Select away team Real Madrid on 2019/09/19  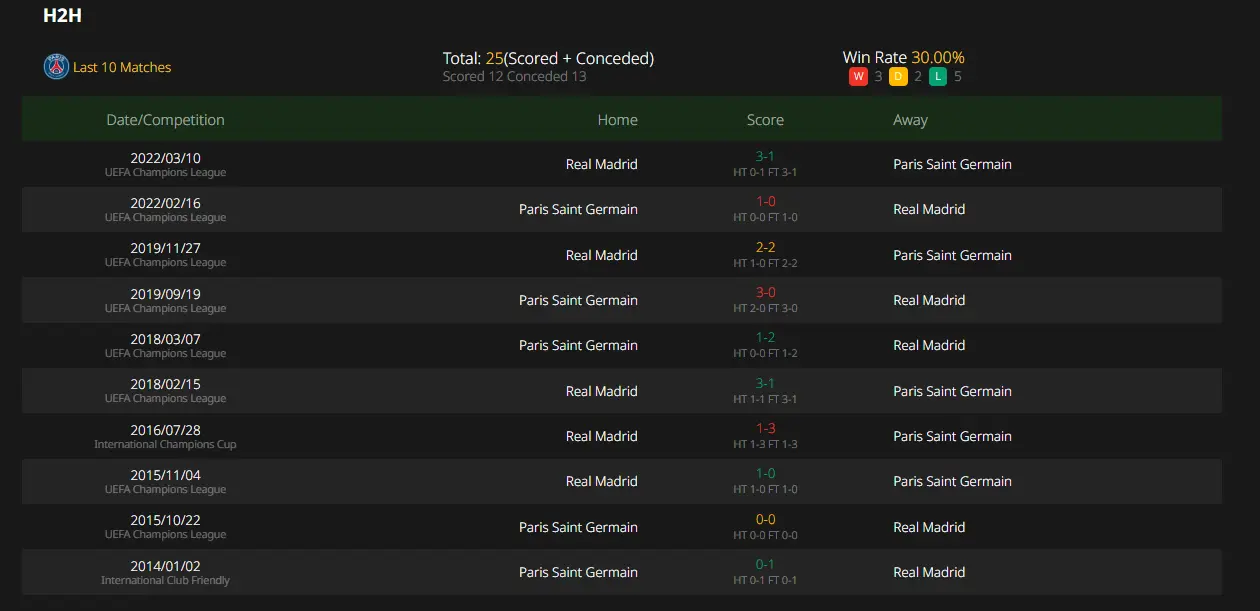(929, 300)
